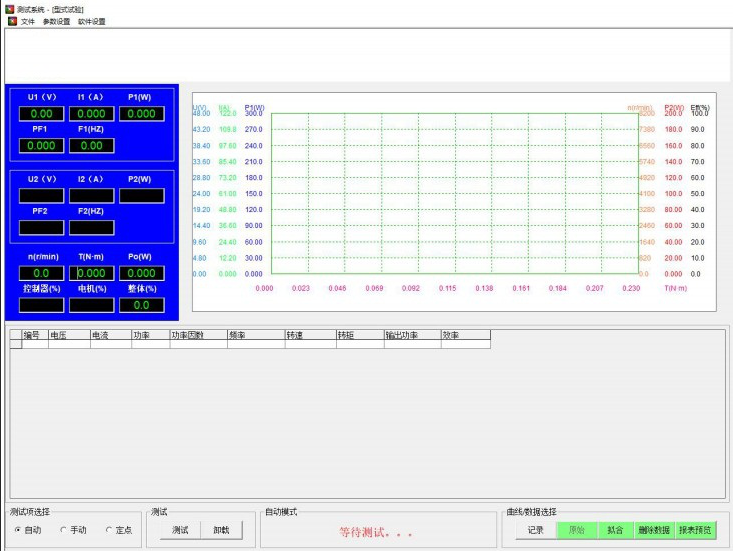Select the 手动 test mode option
This screenshot has height=551, width=733.
[64, 530]
